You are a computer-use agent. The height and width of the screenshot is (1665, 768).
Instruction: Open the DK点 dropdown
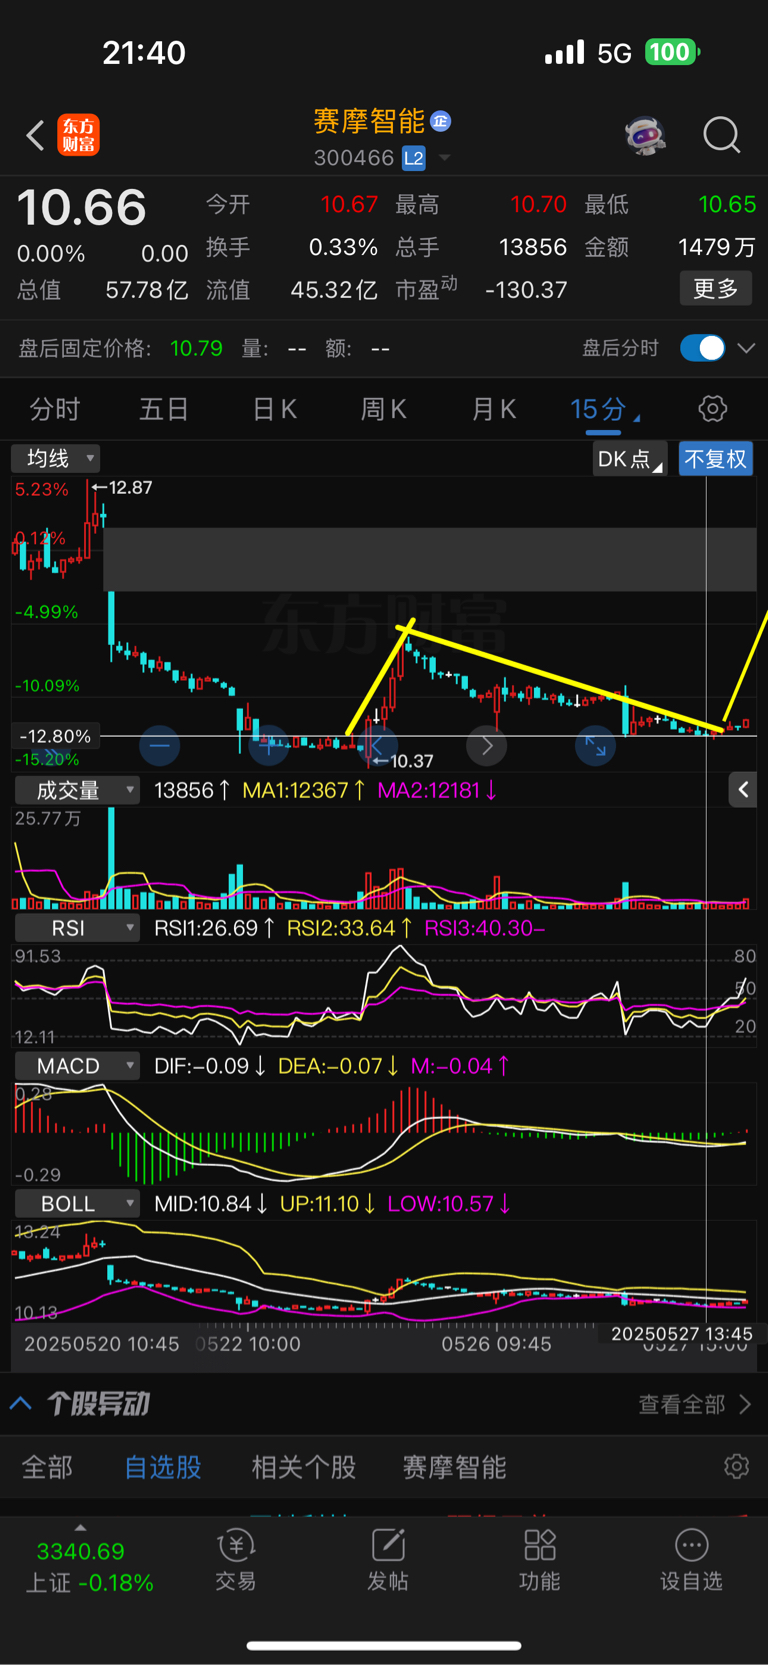point(630,459)
